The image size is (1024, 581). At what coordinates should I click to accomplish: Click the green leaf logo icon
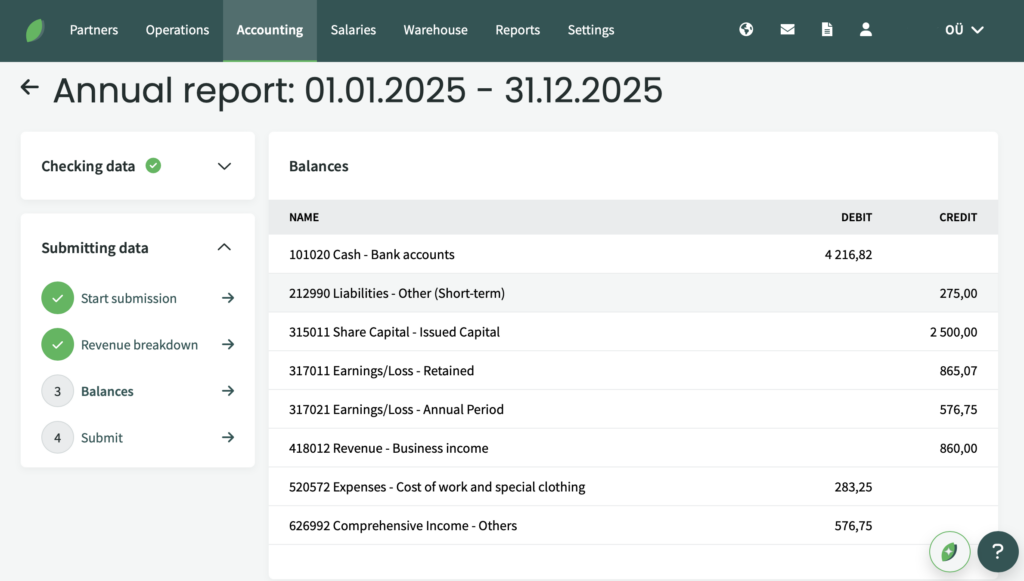35,30
